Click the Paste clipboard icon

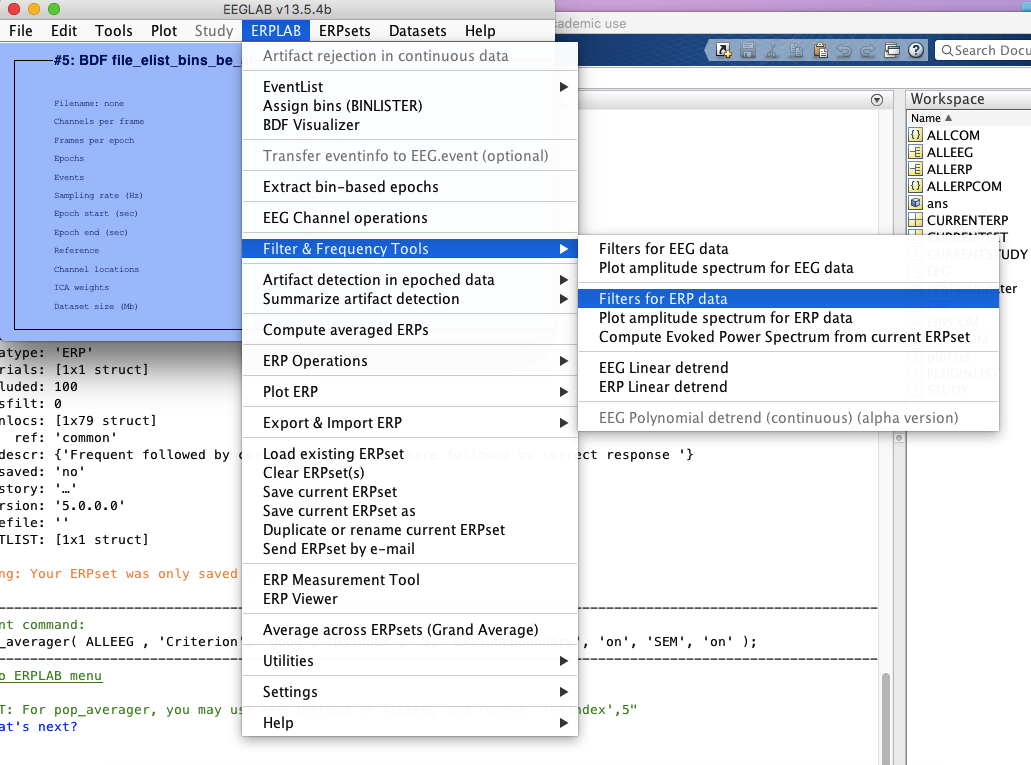pyautogui.click(x=820, y=51)
